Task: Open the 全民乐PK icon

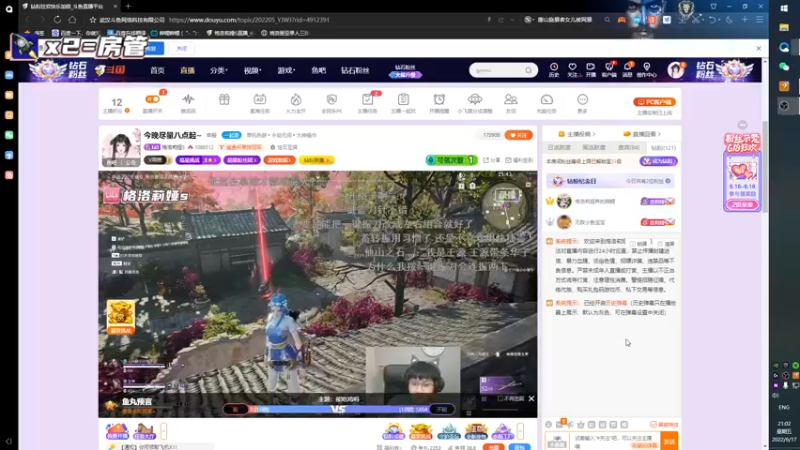Action: pyautogui.click(x=332, y=99)
